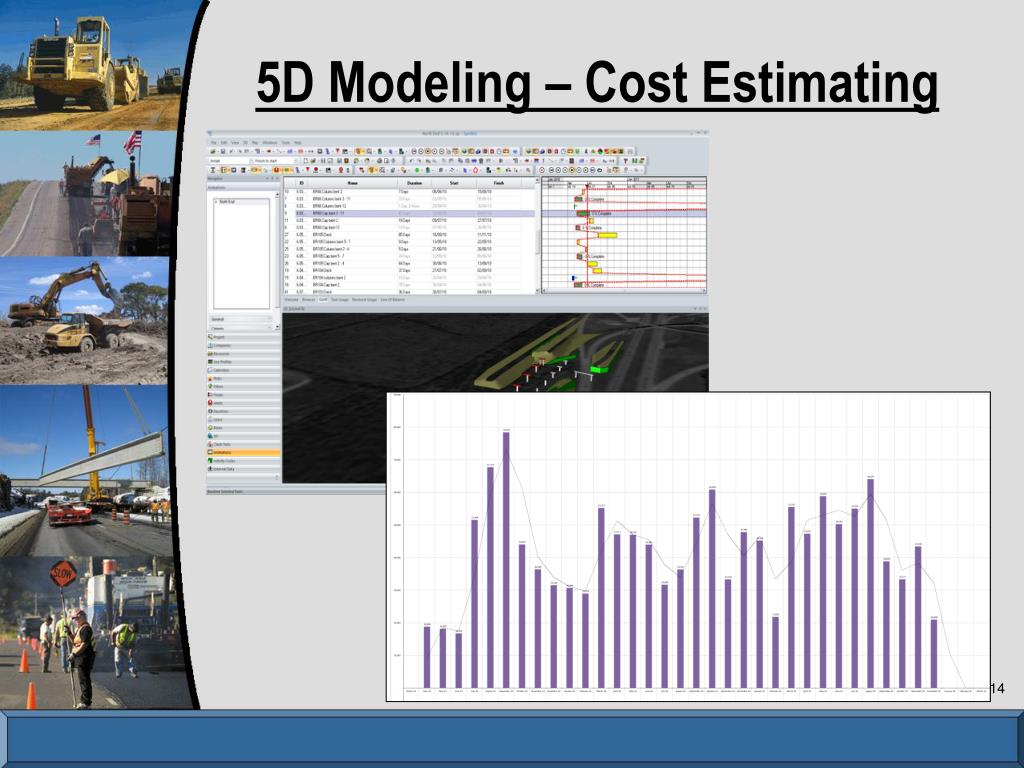
Task: Click the Gantt horizontal scrollbar right arrow
Action: click(x=703, y=291)
